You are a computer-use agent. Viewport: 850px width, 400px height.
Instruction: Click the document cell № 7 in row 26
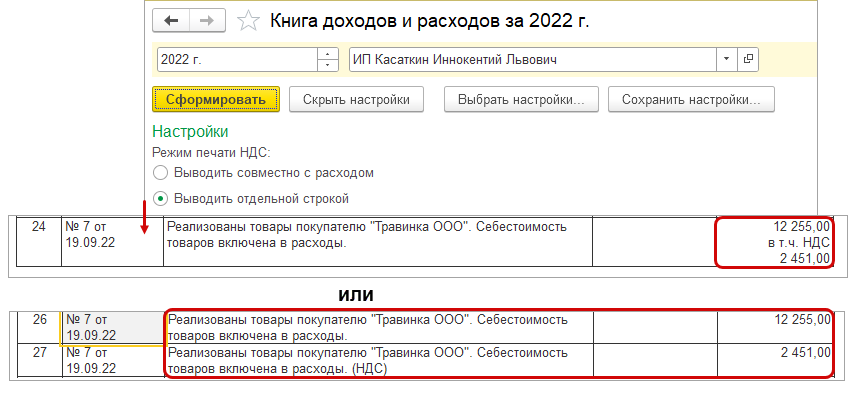(112, 327)
